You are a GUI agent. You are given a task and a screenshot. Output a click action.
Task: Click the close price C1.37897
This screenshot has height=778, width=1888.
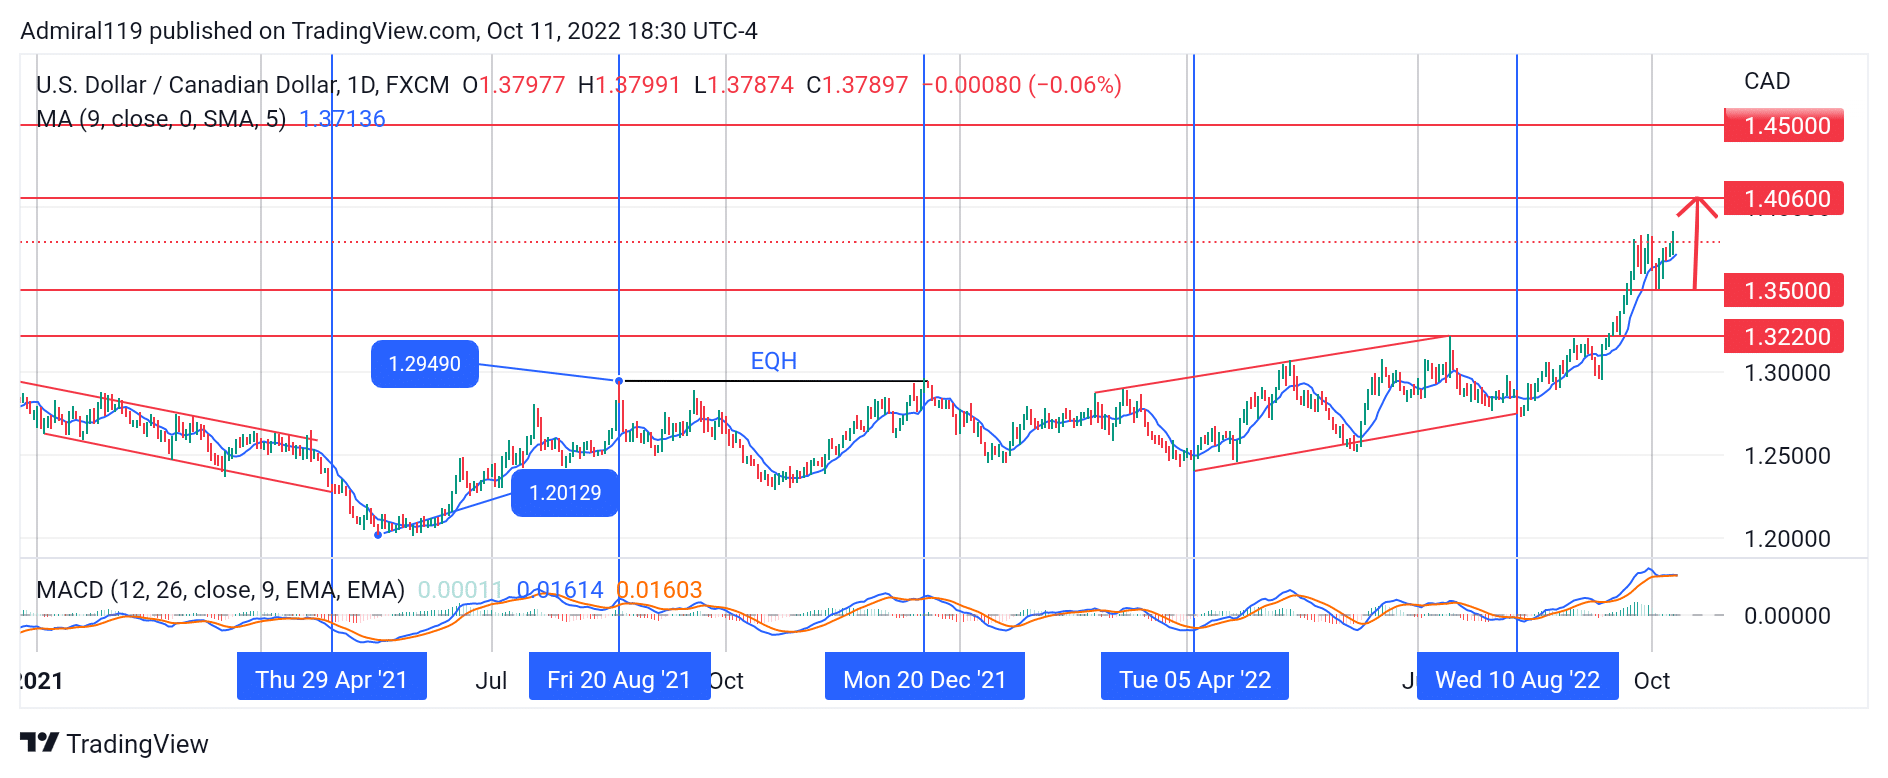click(x=858, y=85)
